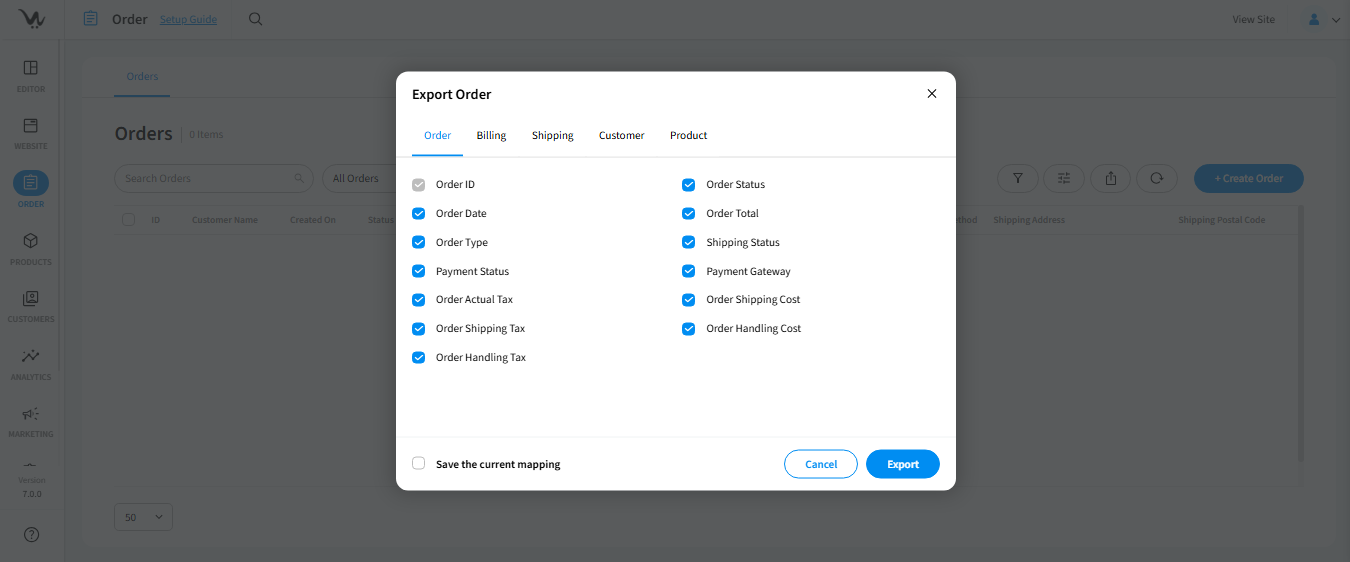Uncheck the Order Date checkbox
The width and height of the screenshot is (1350, 562).
(419, 213)
